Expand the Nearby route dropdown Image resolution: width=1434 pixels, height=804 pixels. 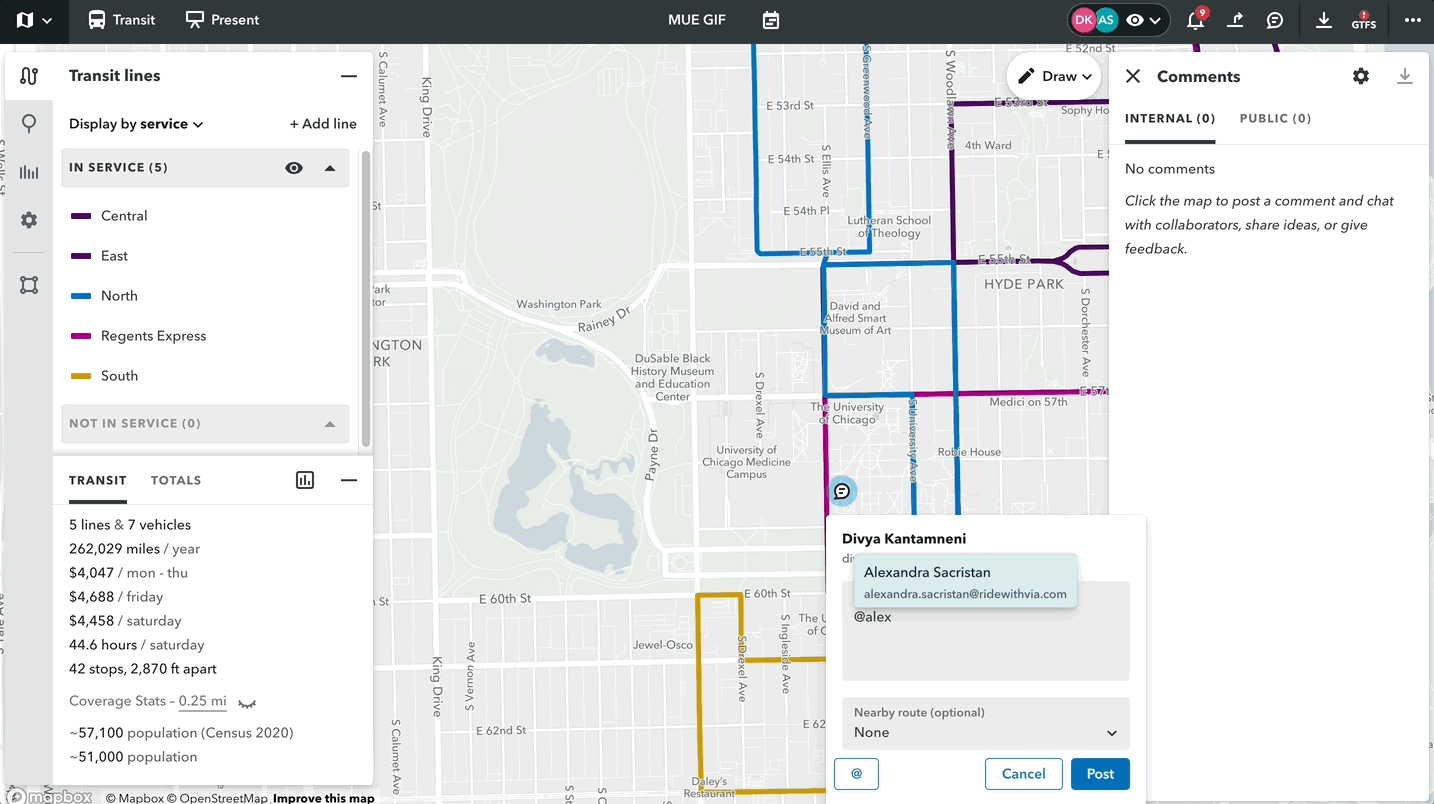point(985,723)
